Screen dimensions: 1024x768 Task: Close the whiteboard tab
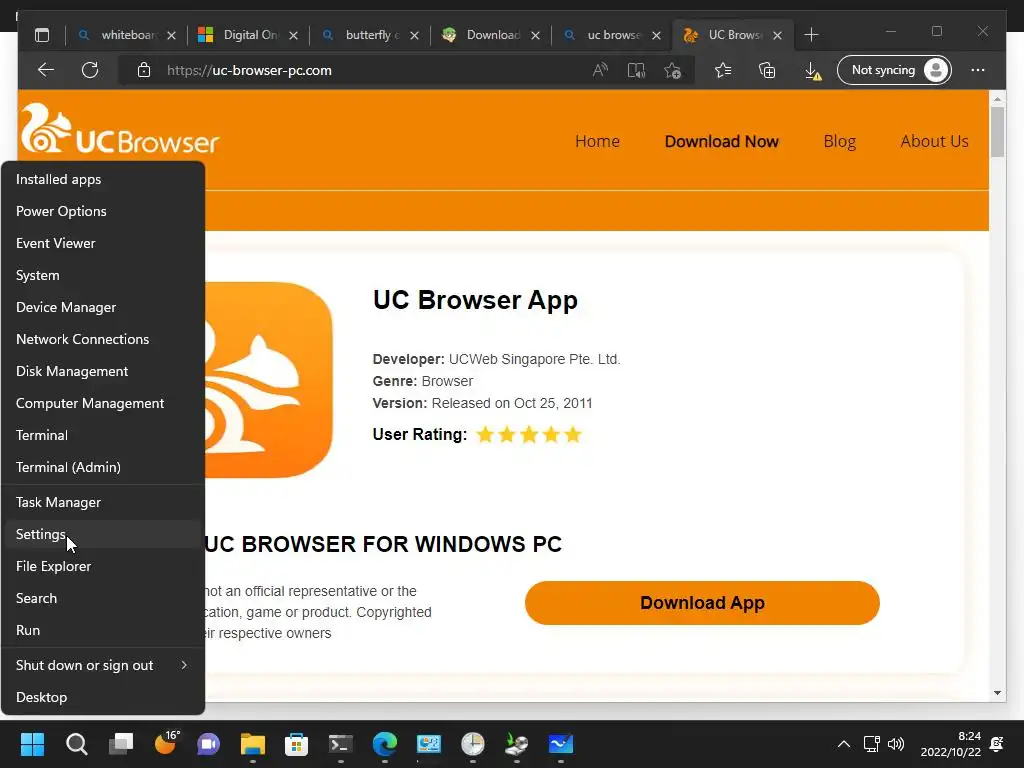click(x=171, y=35)
